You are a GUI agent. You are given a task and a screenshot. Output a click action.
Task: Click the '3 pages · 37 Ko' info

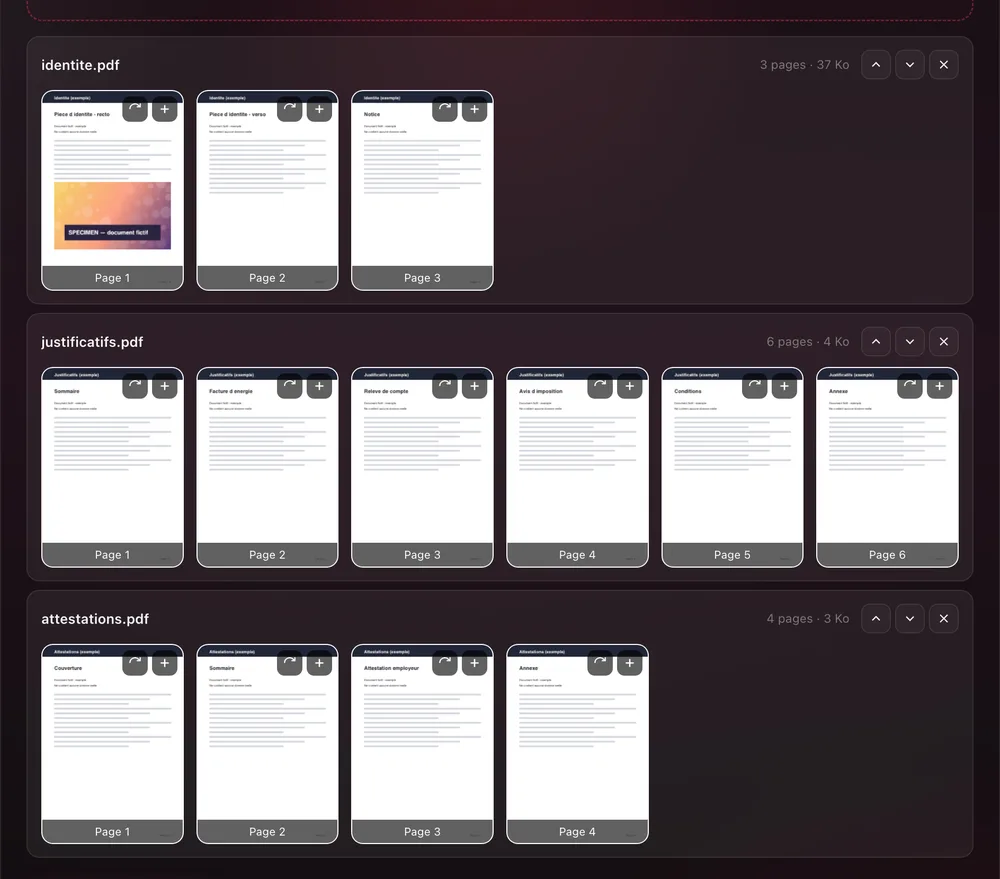(804, 64)
